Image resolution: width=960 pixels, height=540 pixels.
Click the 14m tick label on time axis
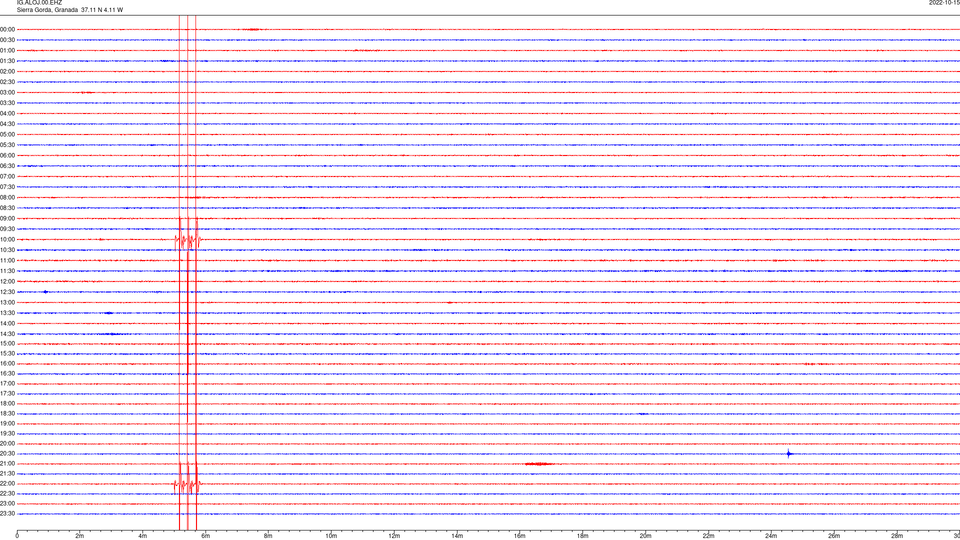[457, 536]
